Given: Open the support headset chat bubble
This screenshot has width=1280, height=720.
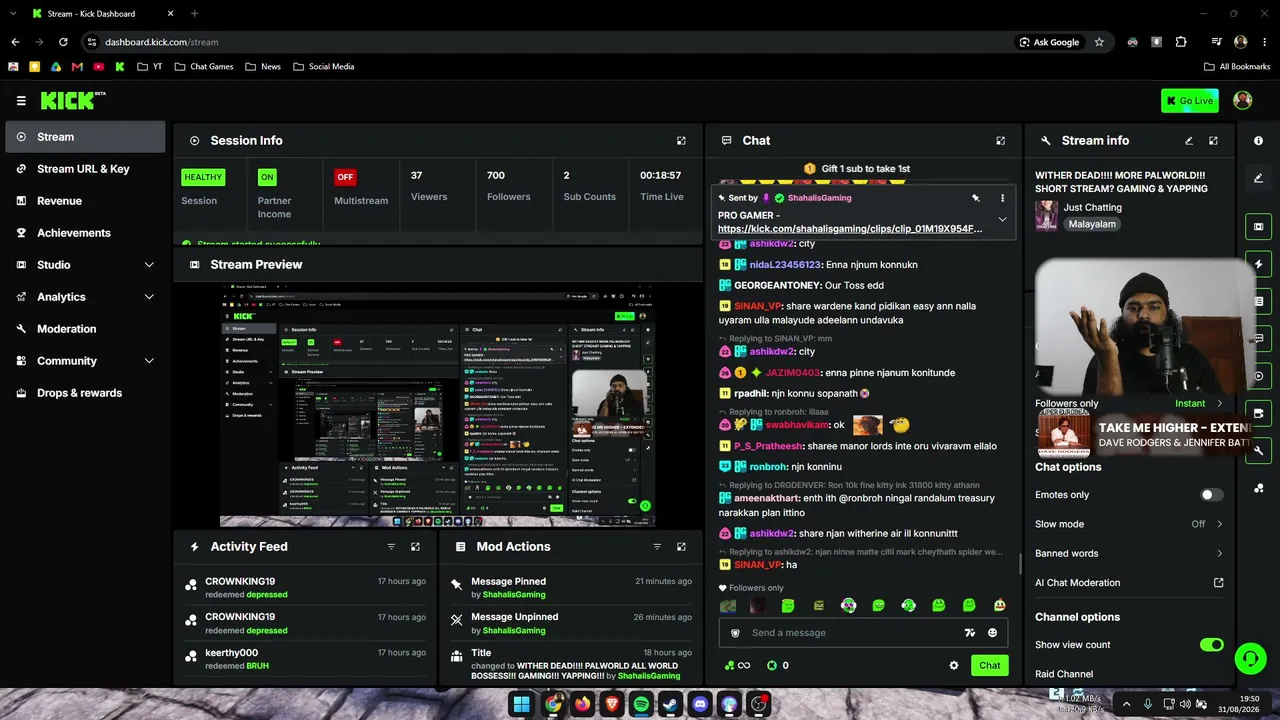Looking at the screenshot, I should pyautogui.click(x=1250, y=658).
